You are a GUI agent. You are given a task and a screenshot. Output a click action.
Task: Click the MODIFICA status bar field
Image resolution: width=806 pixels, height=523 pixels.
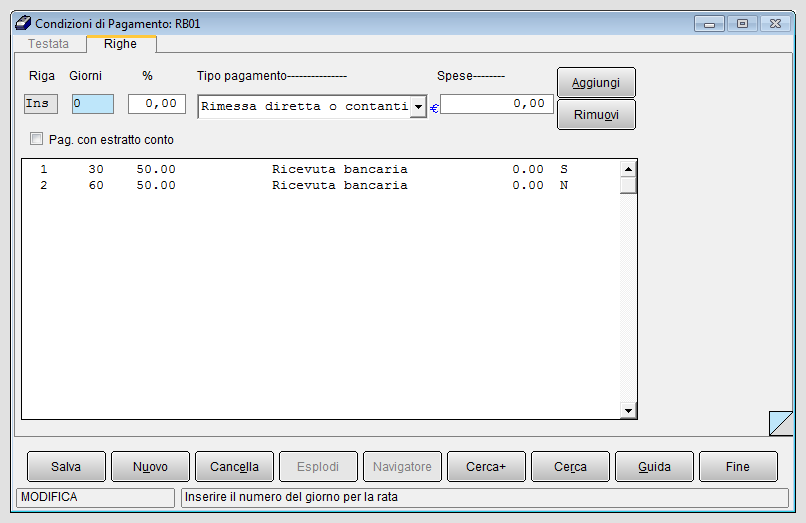tap(96, 497)
